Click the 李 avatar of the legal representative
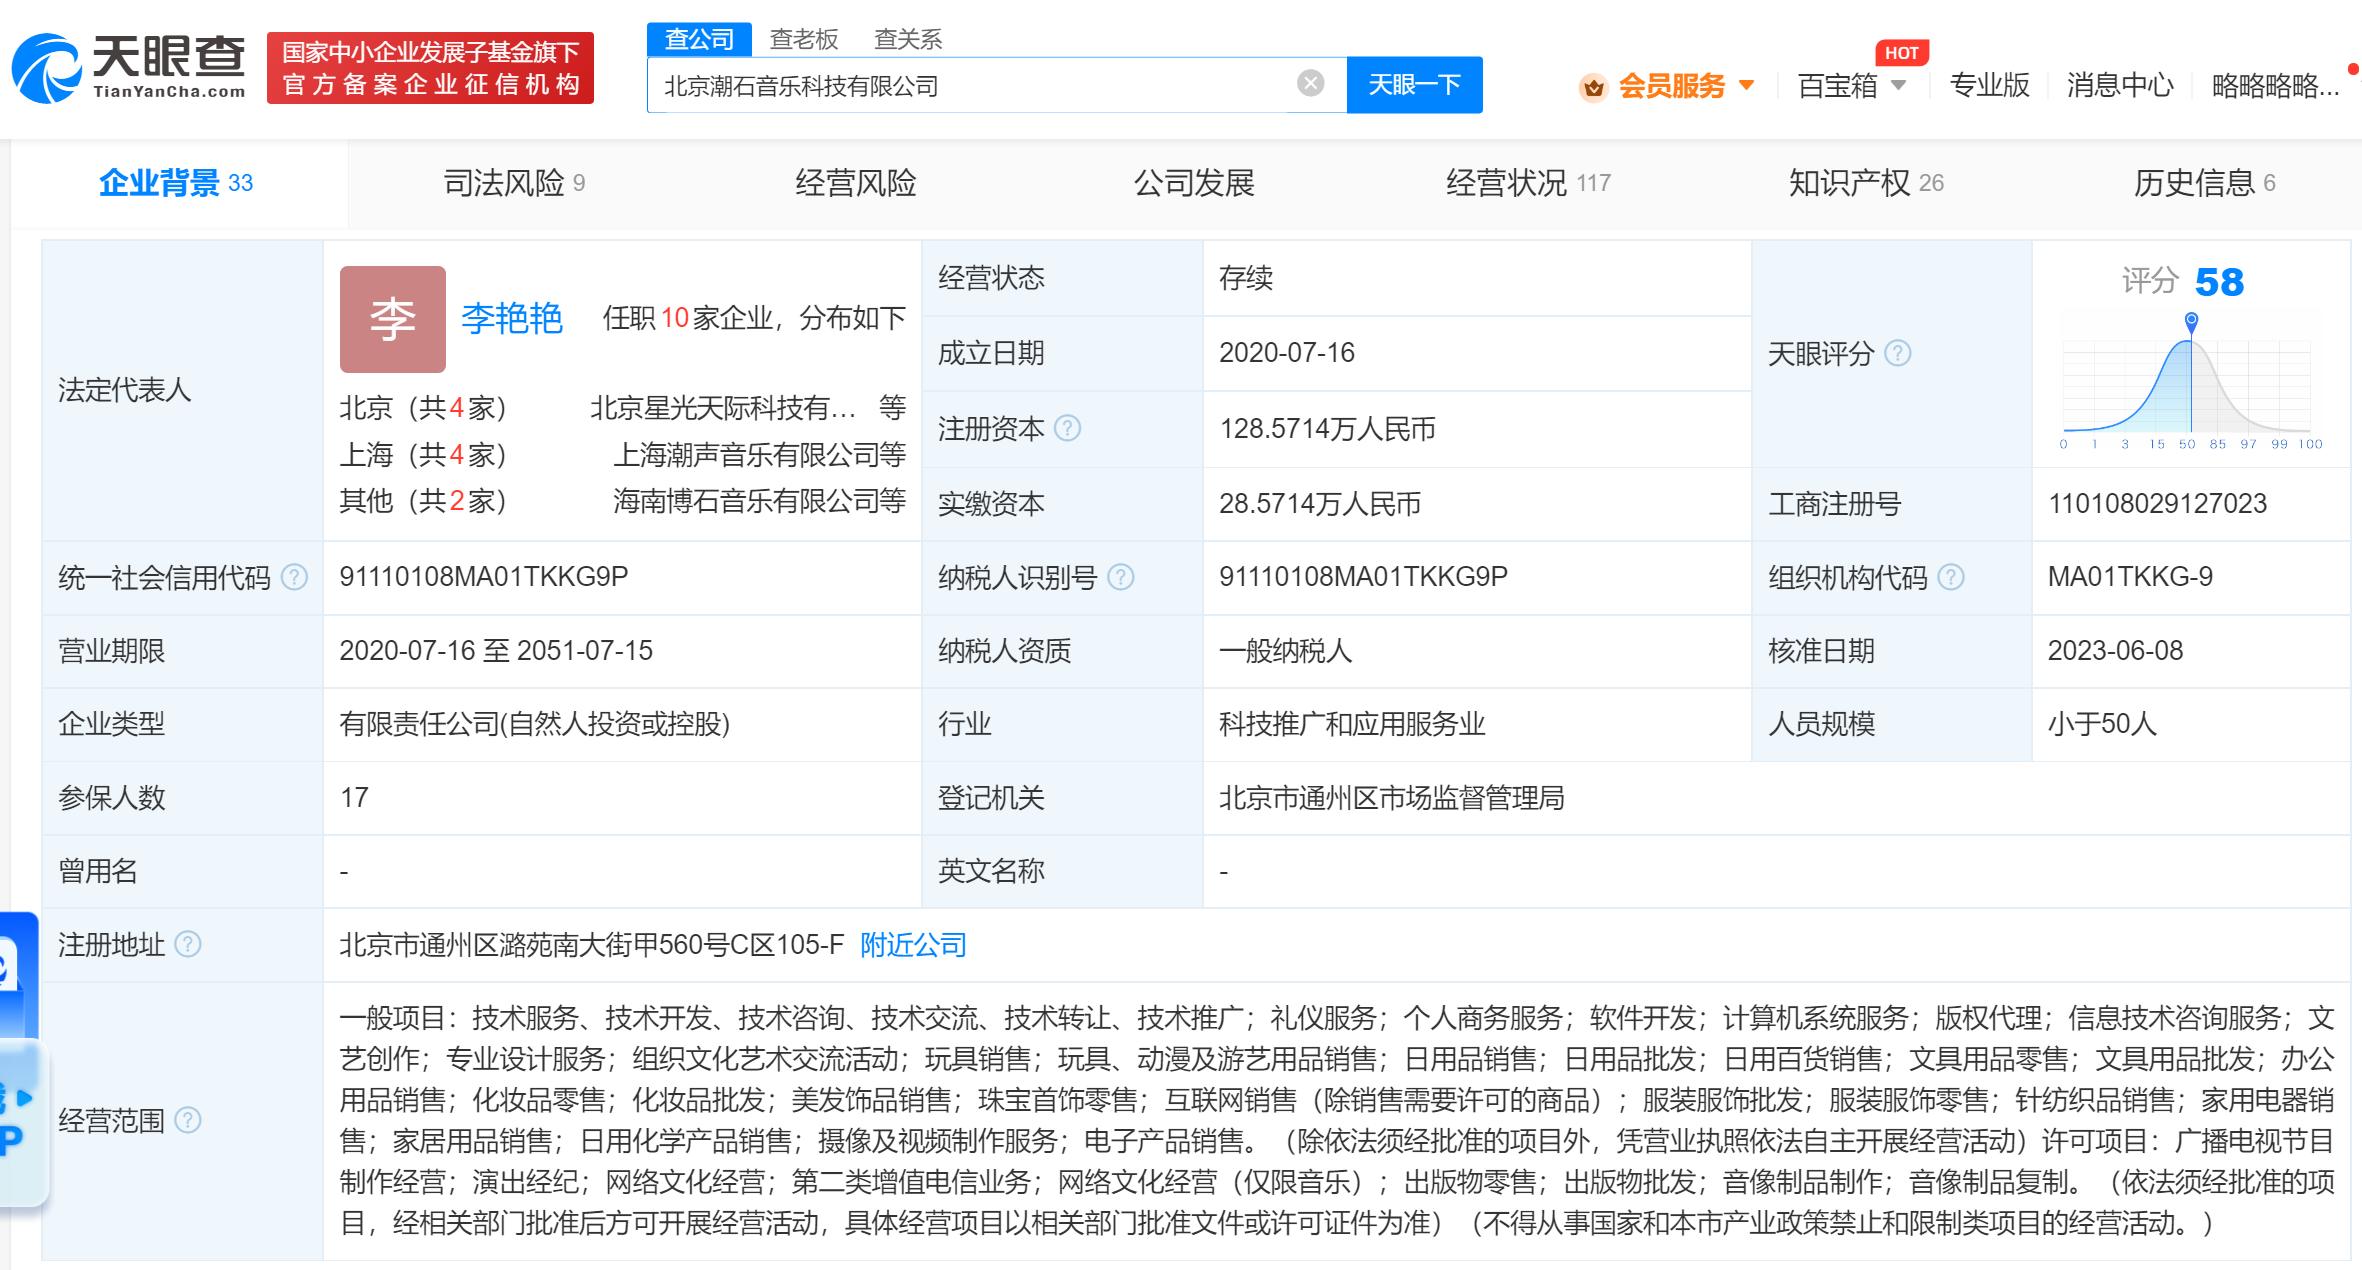 coord(393,319)
